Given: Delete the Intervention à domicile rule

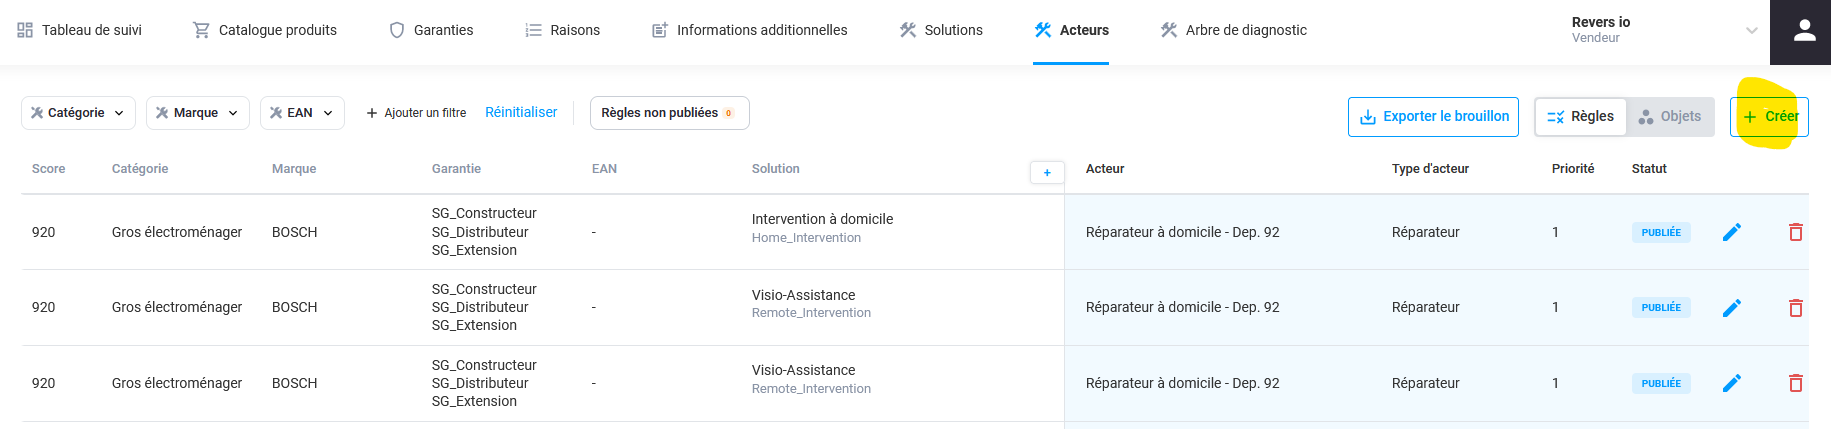Looking at the screenshot, I should coord(1795,232).
